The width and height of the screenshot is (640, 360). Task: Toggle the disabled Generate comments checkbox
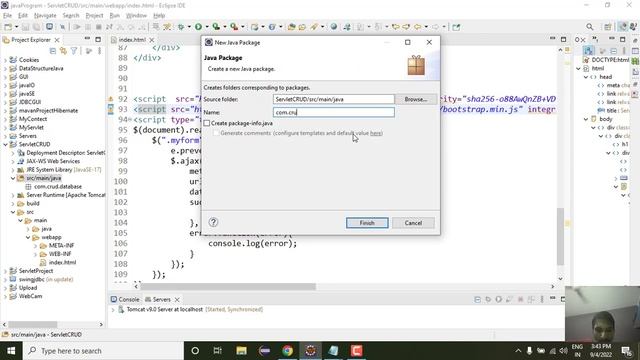(x=216, y=133)
